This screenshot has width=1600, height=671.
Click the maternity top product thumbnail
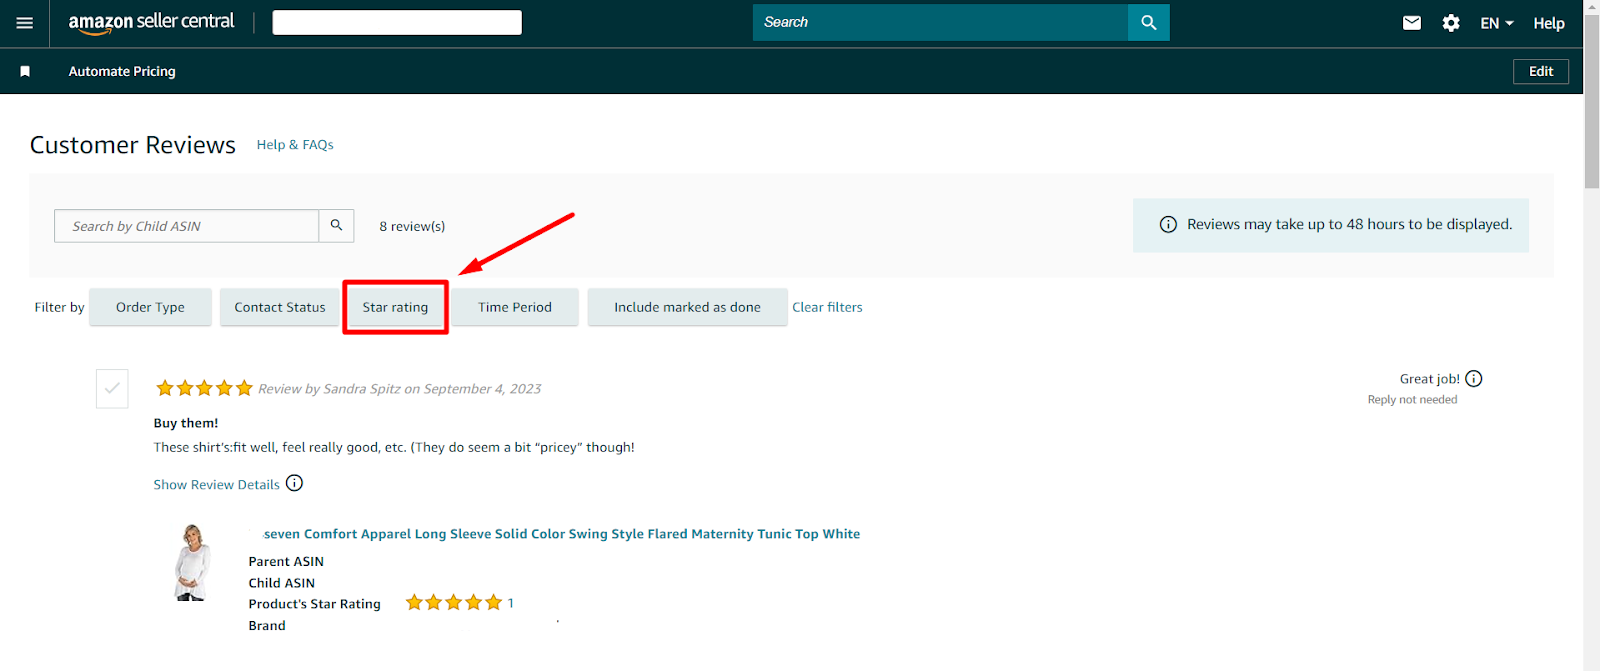tap(192, 562)
